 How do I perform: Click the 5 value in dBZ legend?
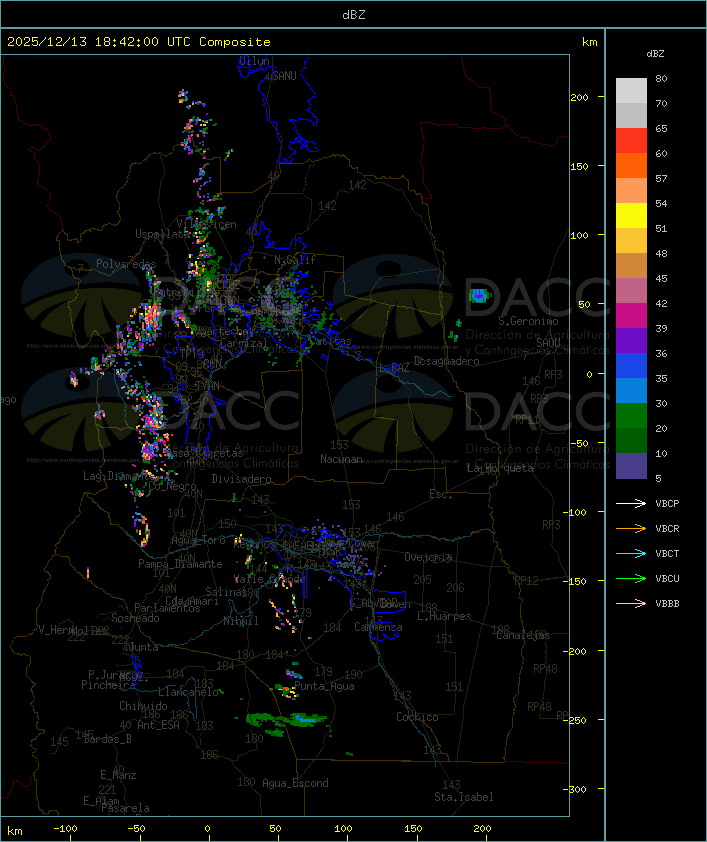659,478
